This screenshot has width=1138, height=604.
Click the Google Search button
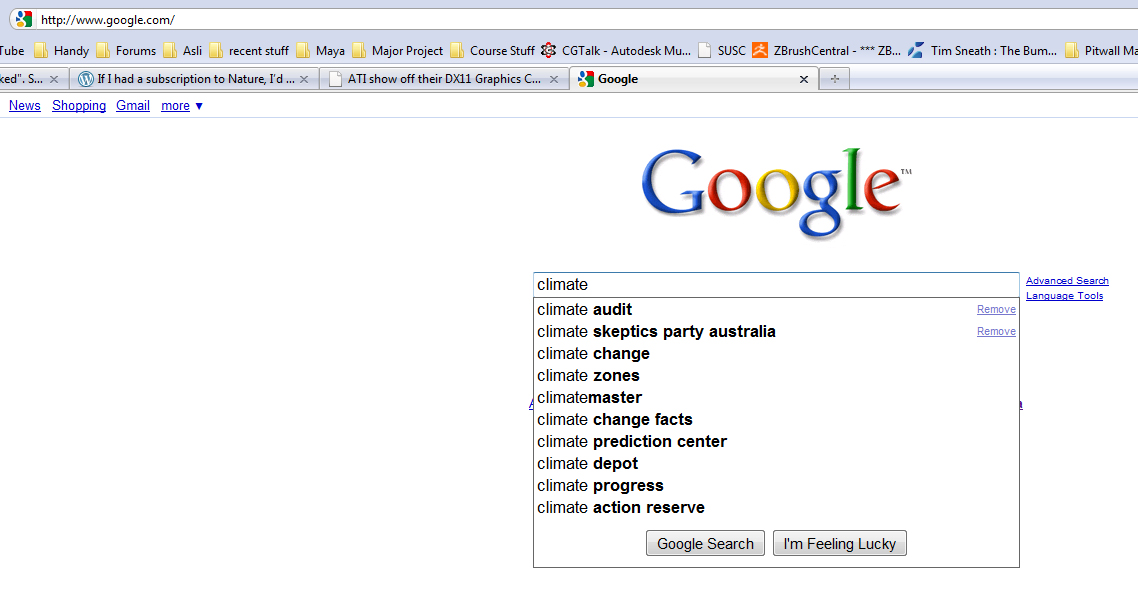tap(705, 544)
